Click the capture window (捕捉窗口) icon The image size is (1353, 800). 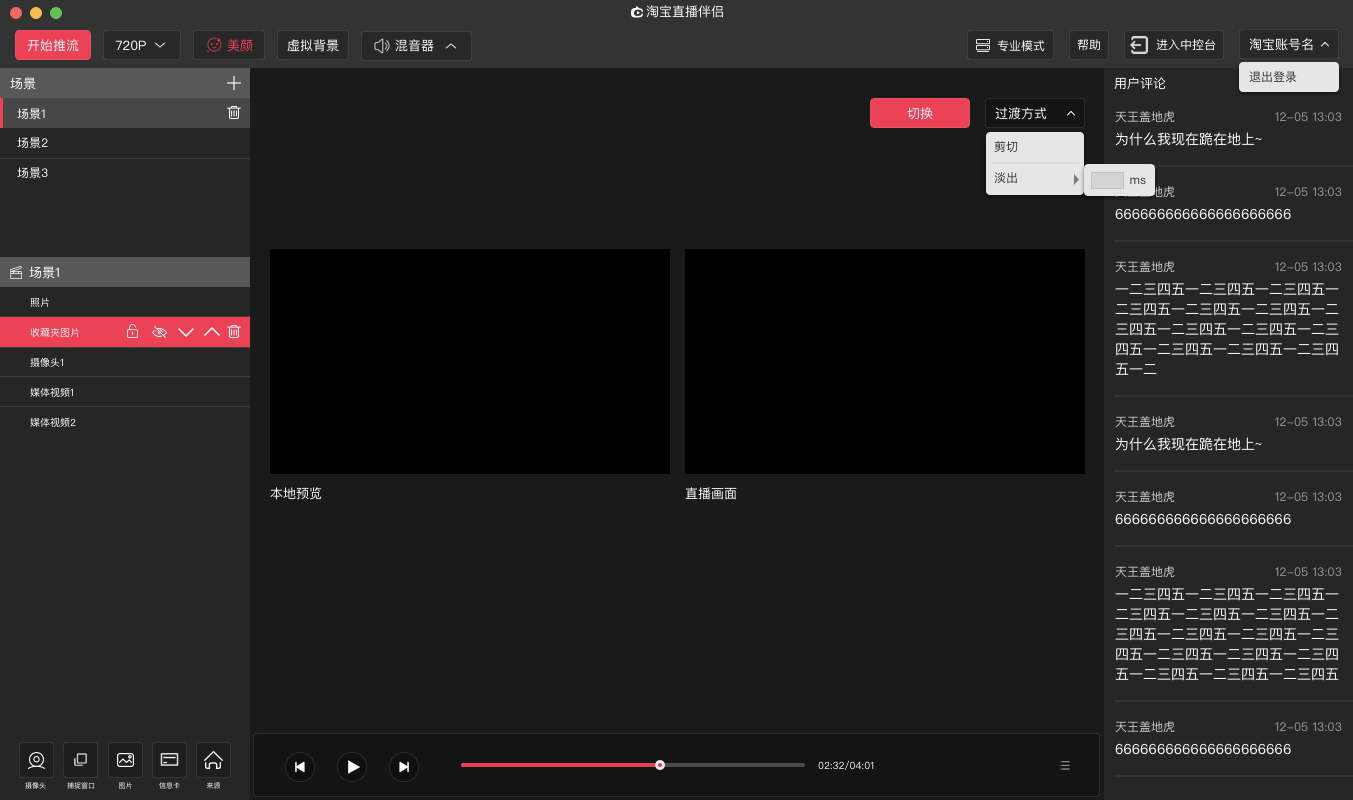[x=81, y=761]
